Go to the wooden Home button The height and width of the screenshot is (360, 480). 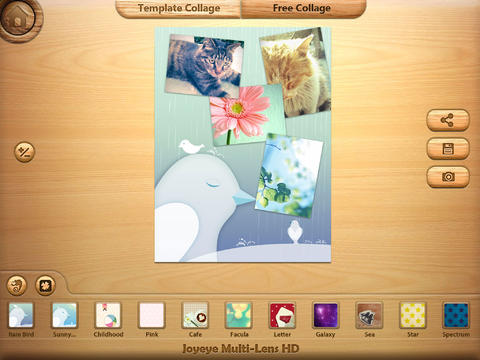point(19,19)
